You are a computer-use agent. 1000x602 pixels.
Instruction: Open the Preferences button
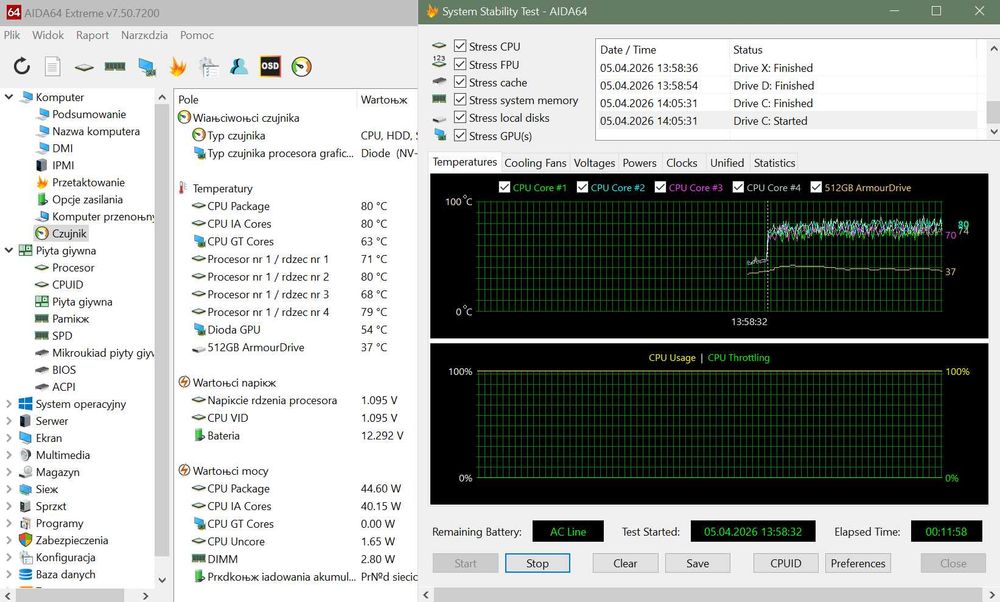858,563
